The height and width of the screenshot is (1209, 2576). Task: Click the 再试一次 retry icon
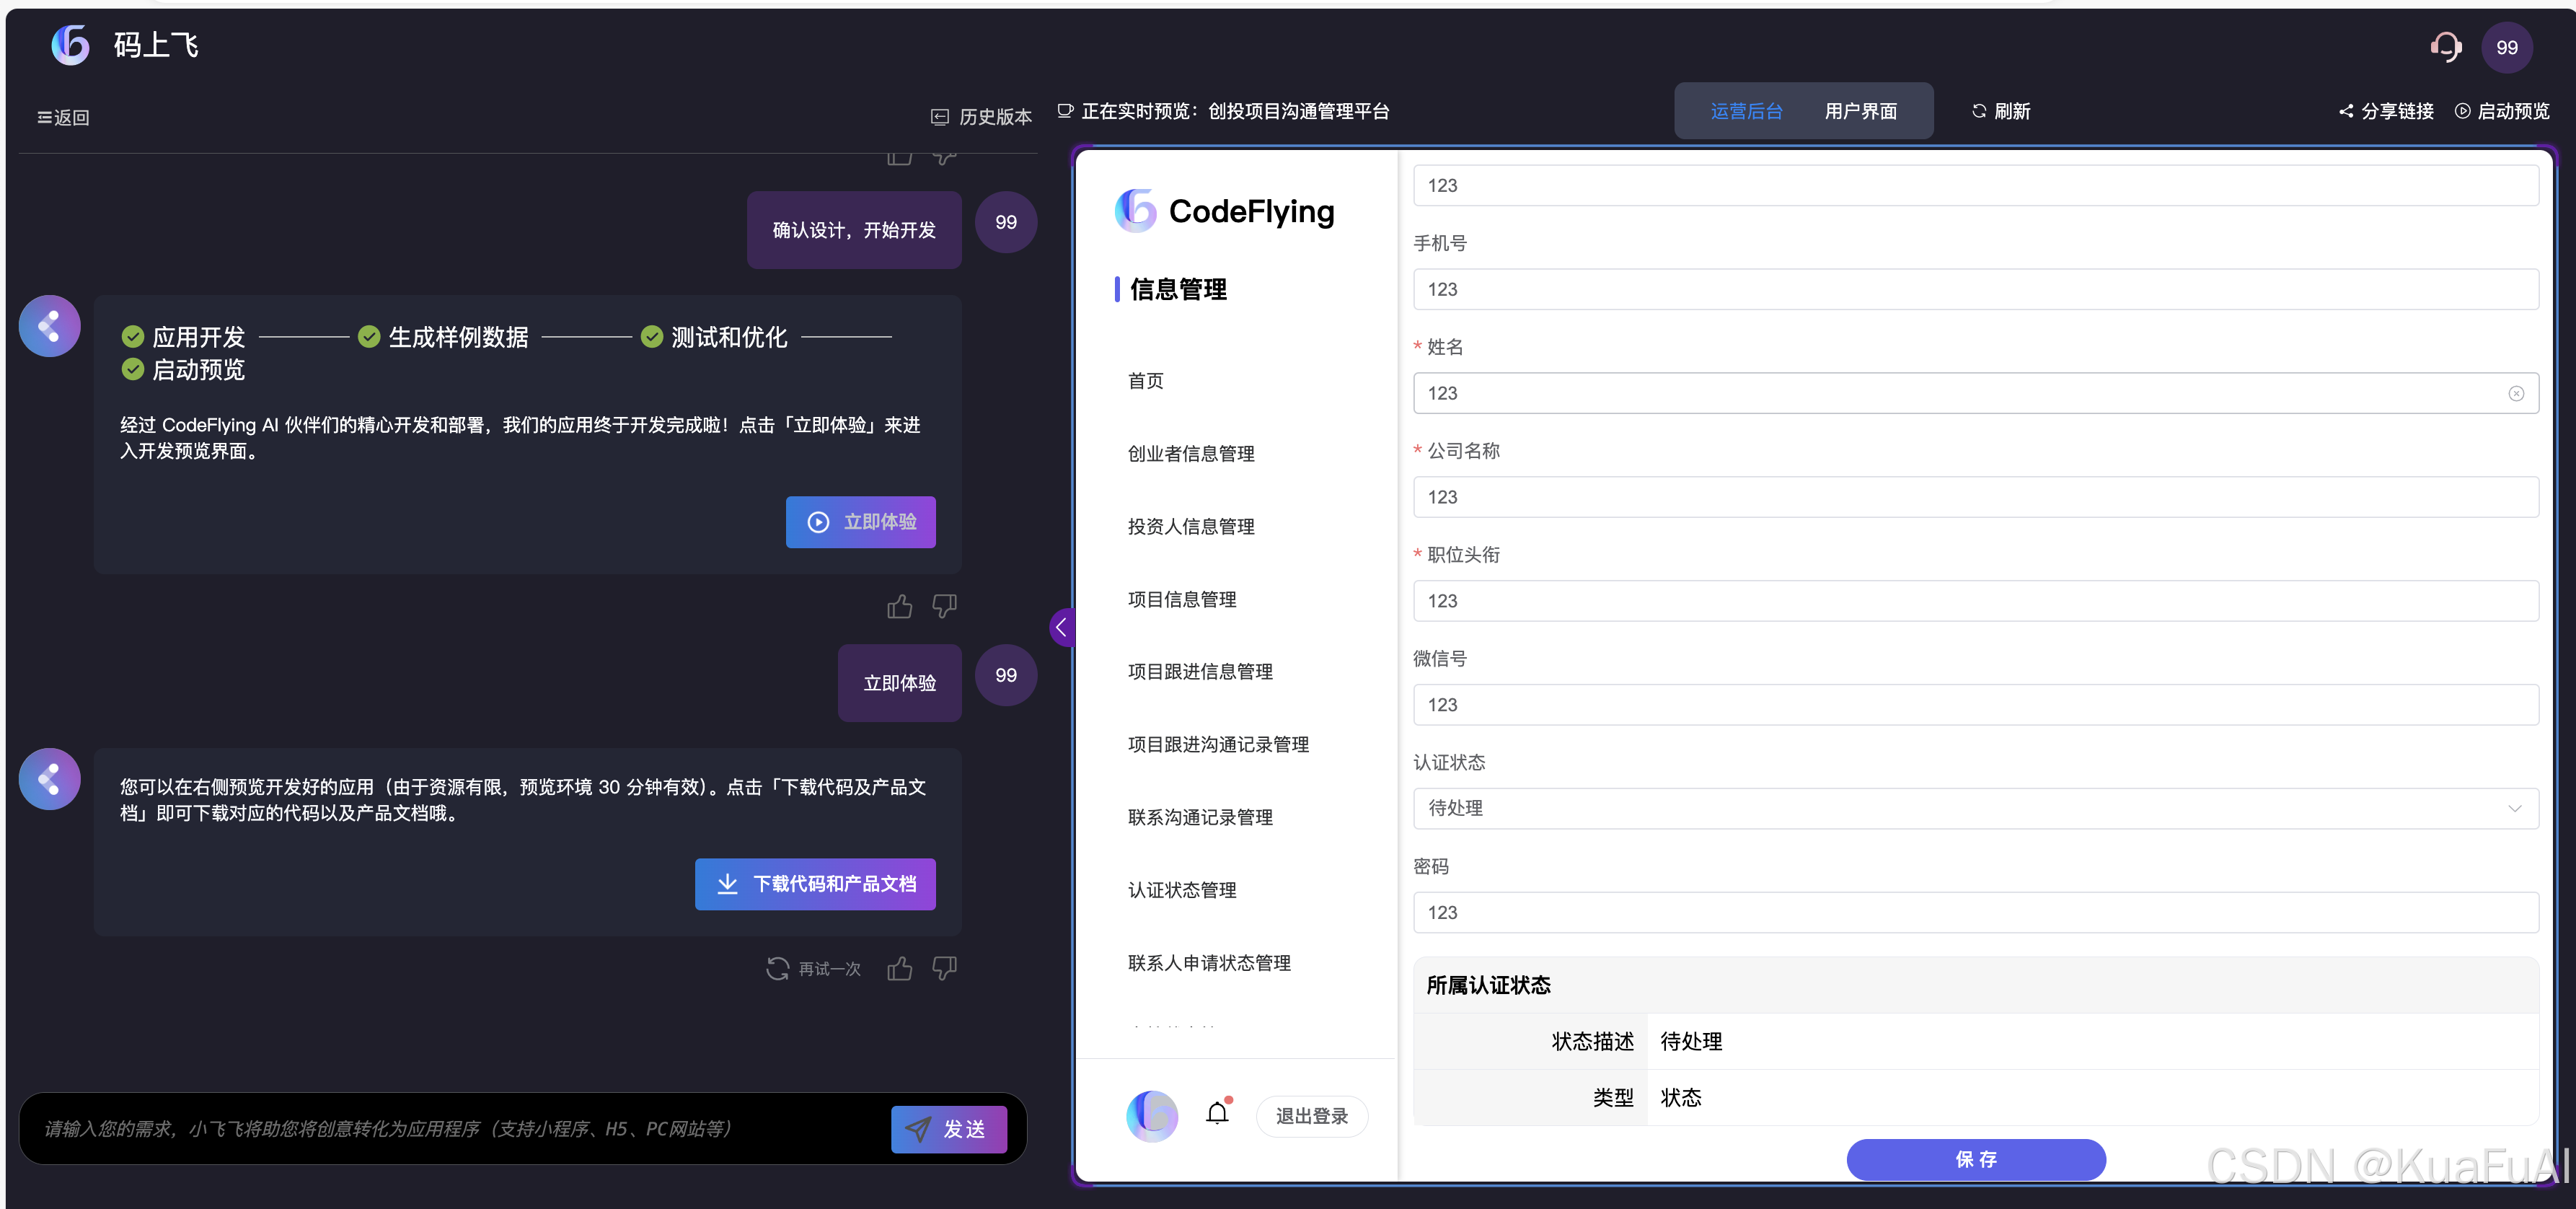pos(777,968)
